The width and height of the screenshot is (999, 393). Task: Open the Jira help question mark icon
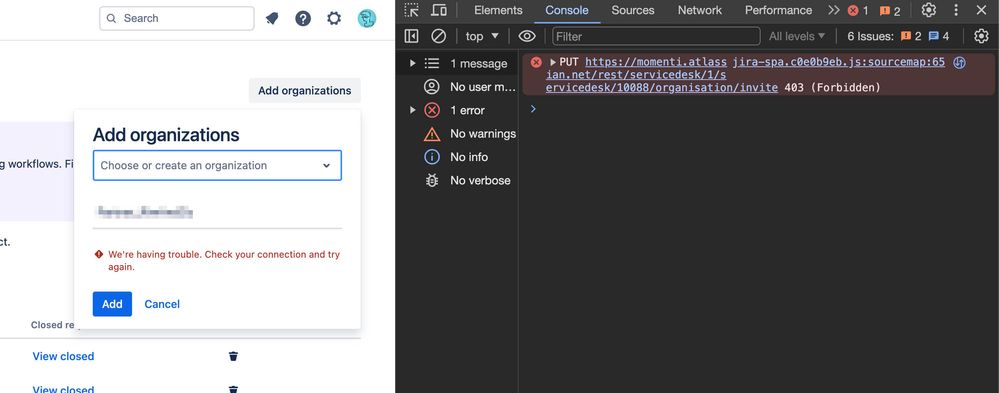click(x=303, y=18)
